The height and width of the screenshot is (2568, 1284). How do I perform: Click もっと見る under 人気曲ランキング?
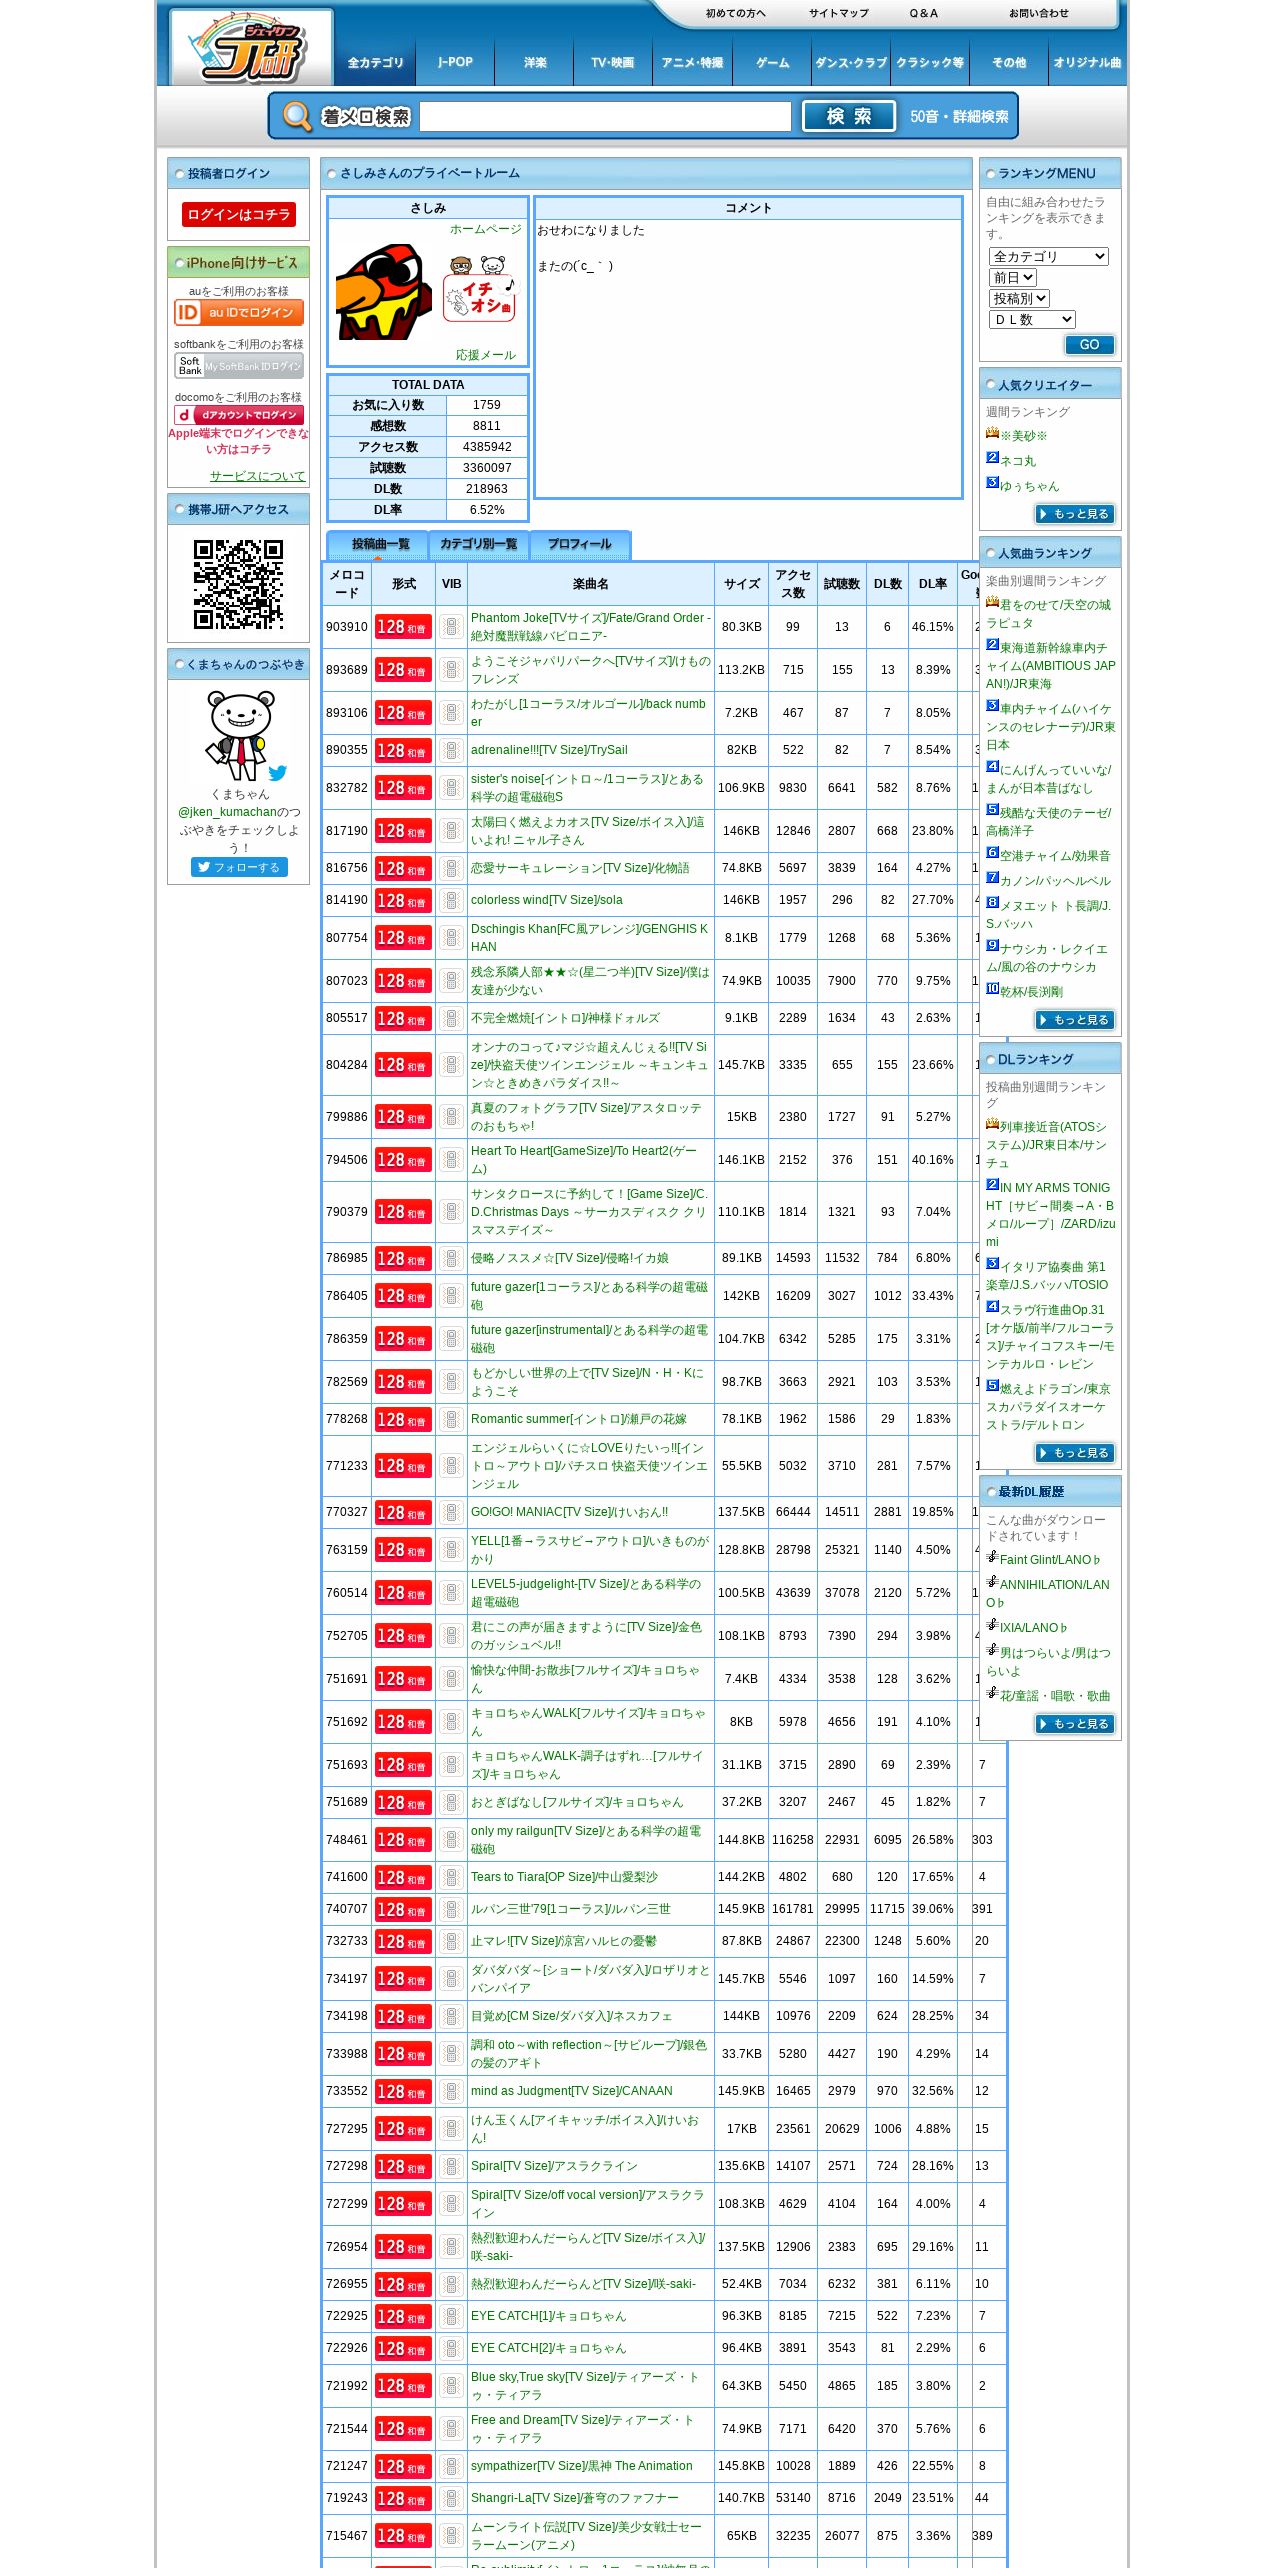(1075, 1020)
